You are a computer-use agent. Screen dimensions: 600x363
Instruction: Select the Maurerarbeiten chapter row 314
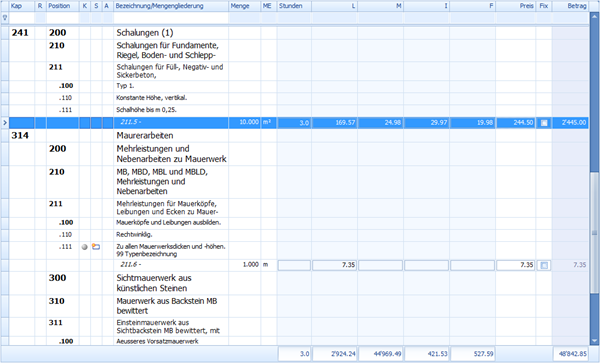295,135
